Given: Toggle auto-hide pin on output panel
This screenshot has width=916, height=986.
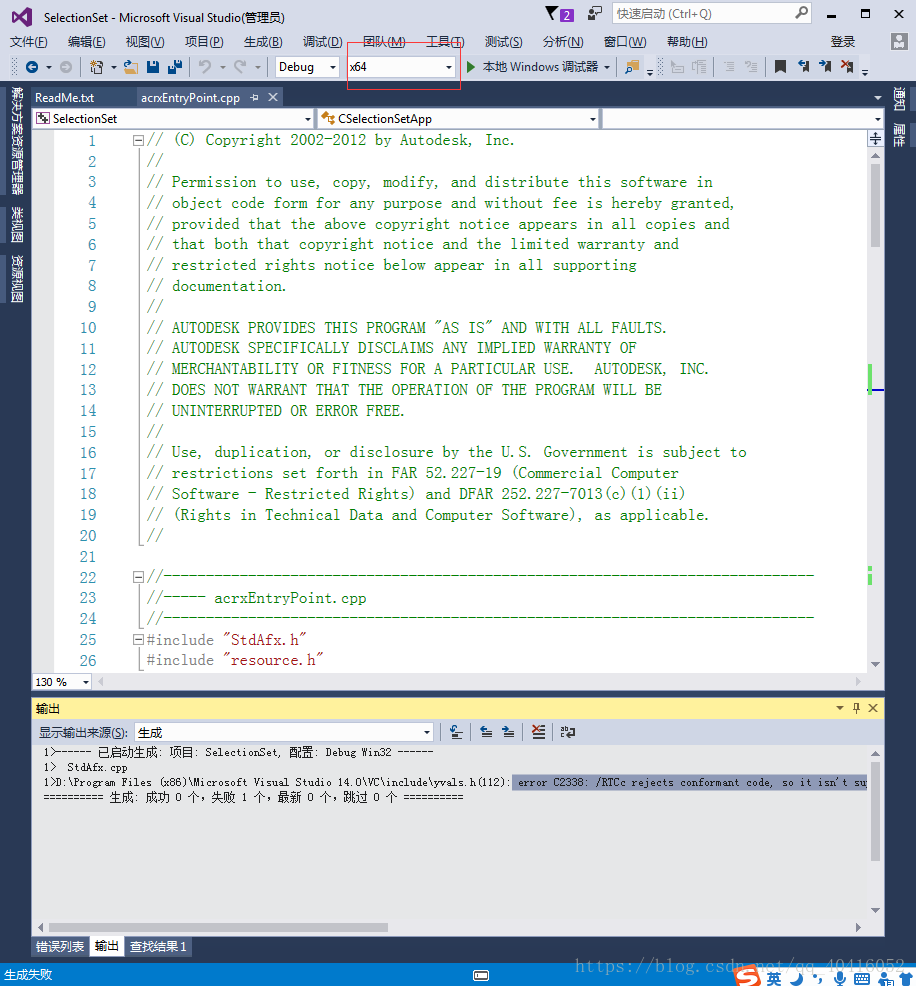Looking at the screenshot, I should (x=856, y=708).
